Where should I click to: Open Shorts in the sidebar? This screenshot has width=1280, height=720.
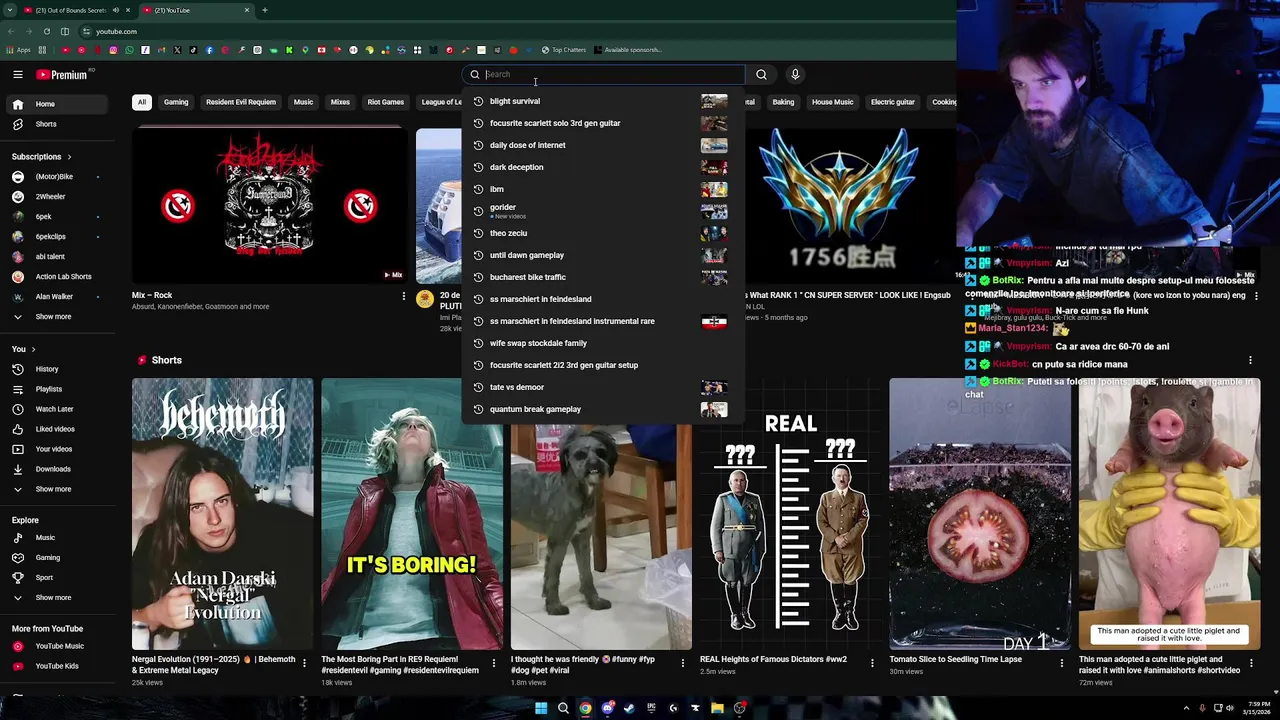click(58, 124)
